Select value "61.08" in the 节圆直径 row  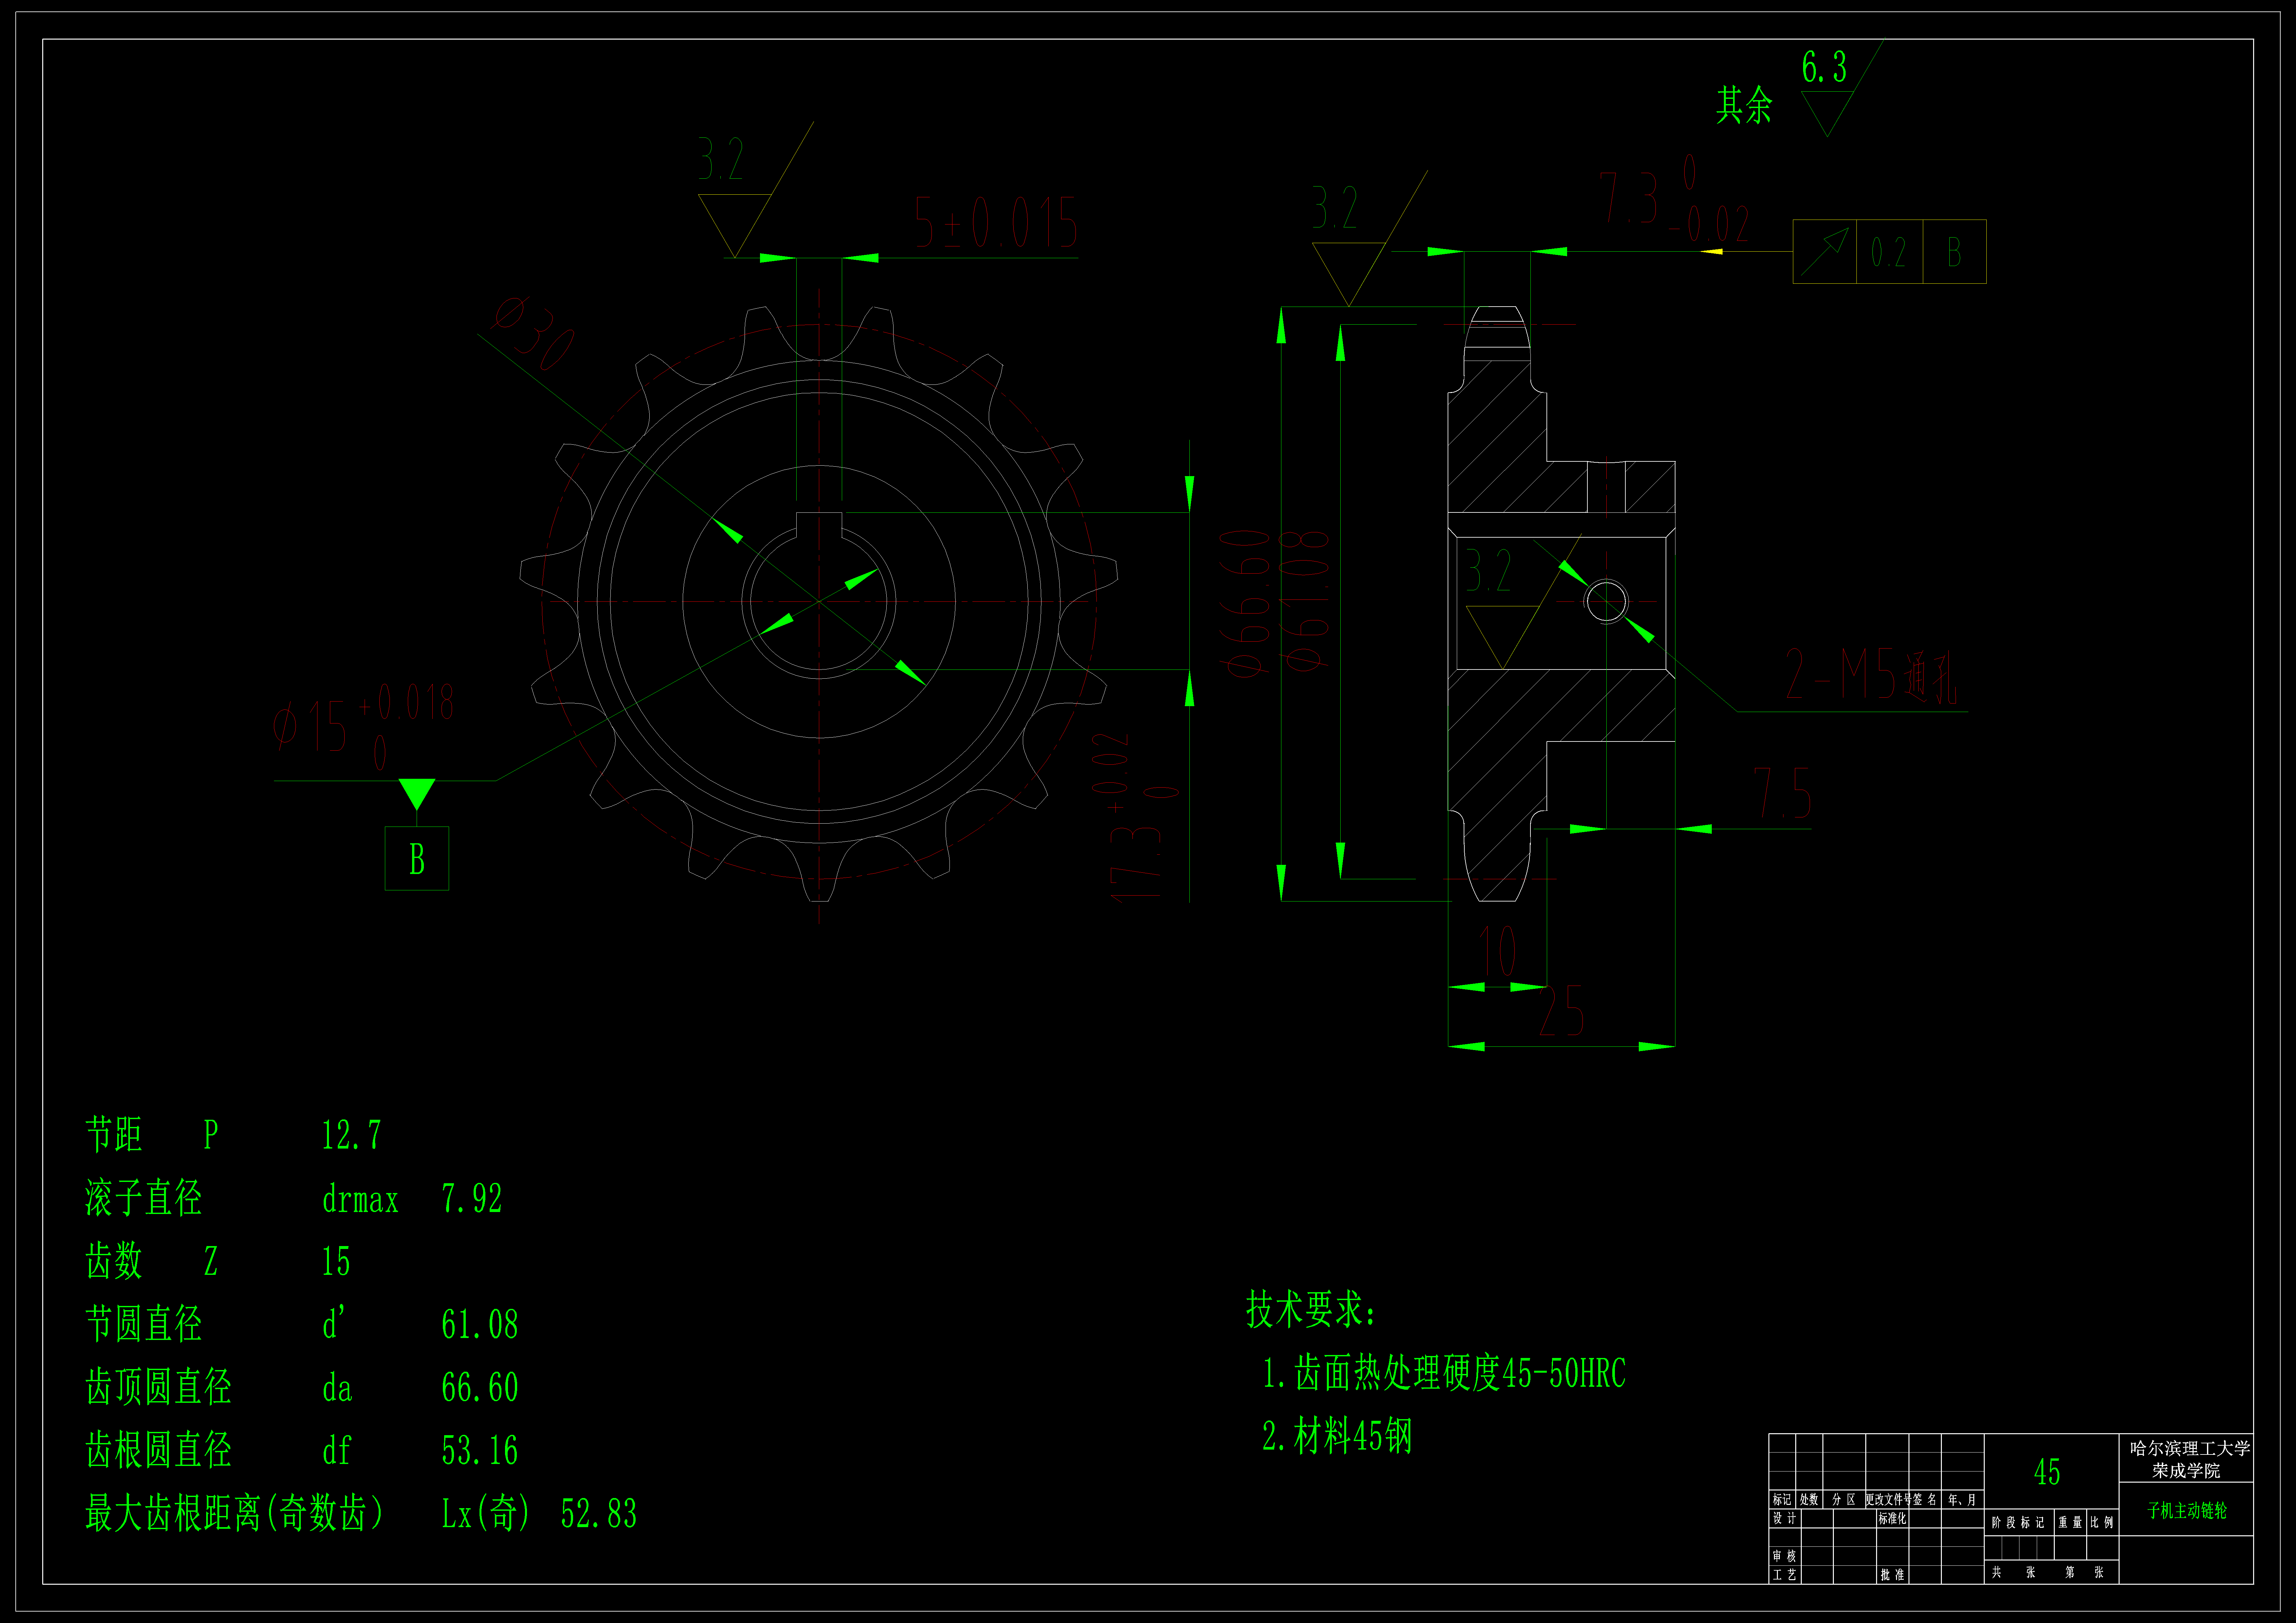(x=480, y=1324)
